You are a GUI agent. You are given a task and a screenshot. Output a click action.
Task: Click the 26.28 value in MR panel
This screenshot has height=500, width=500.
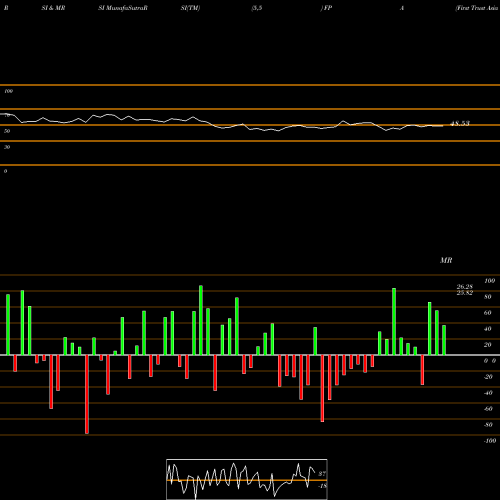click(465, 287)
